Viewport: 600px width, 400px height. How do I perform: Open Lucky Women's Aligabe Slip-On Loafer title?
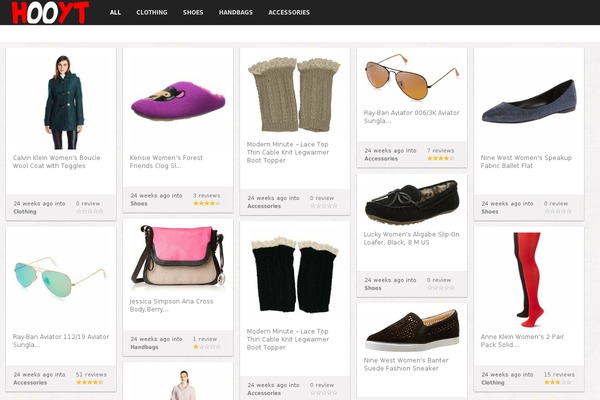(x=411, y=238)
